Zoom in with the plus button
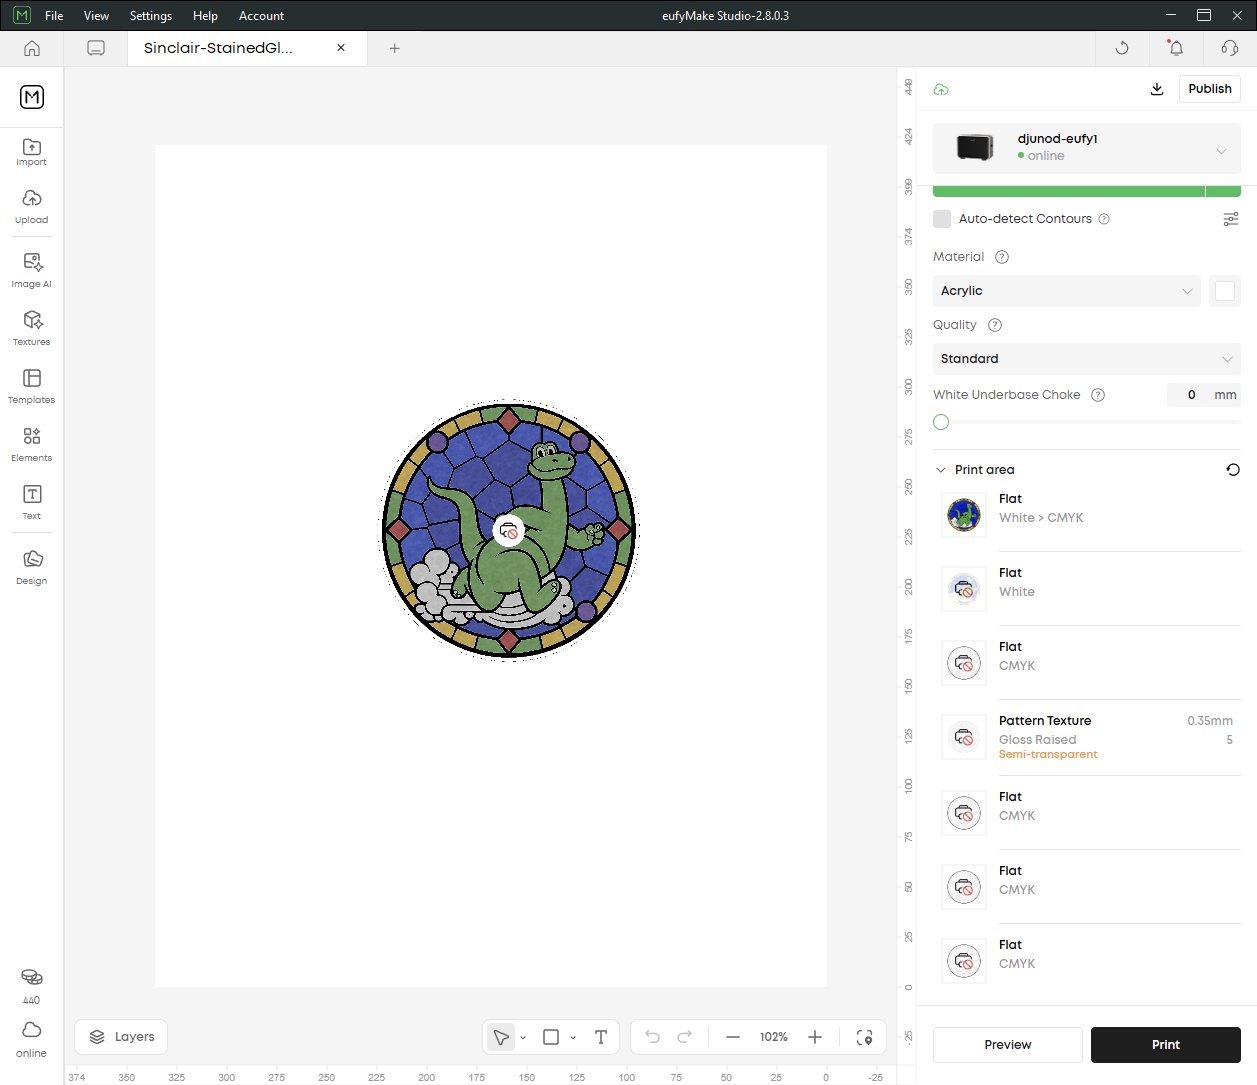The width and height of the screenshot is (1257, 1085). pos(815,1037)
